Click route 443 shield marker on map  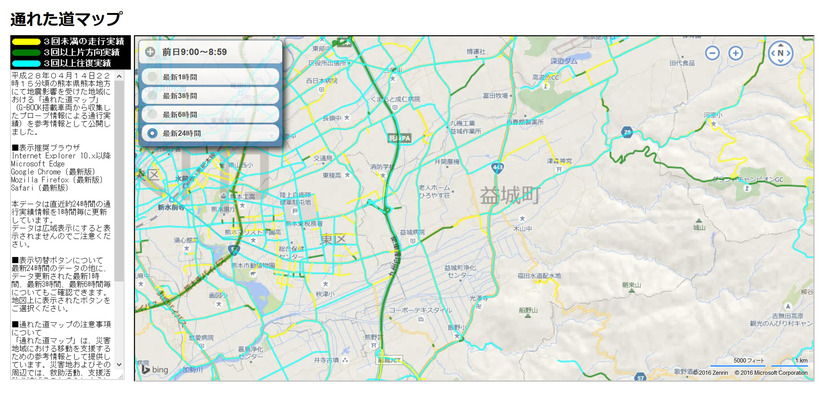coord(497,168)
